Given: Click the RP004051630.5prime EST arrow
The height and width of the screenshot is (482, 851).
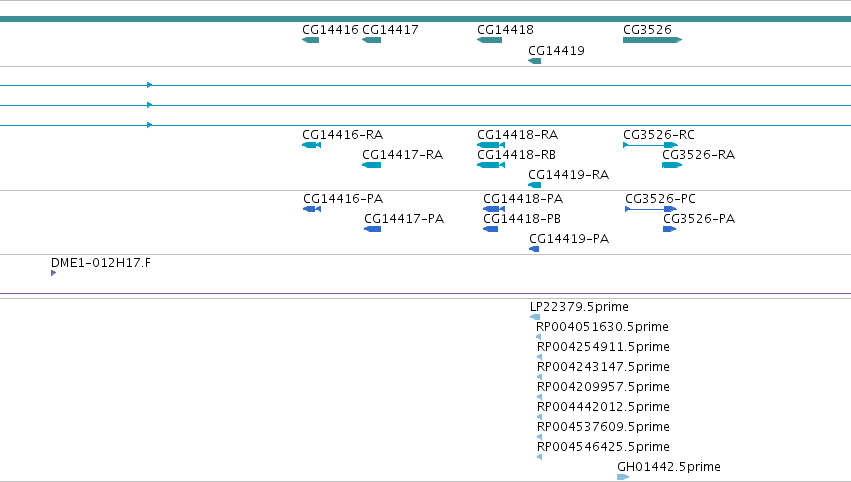Looking at the screenshot, I should tap(538, 337).
